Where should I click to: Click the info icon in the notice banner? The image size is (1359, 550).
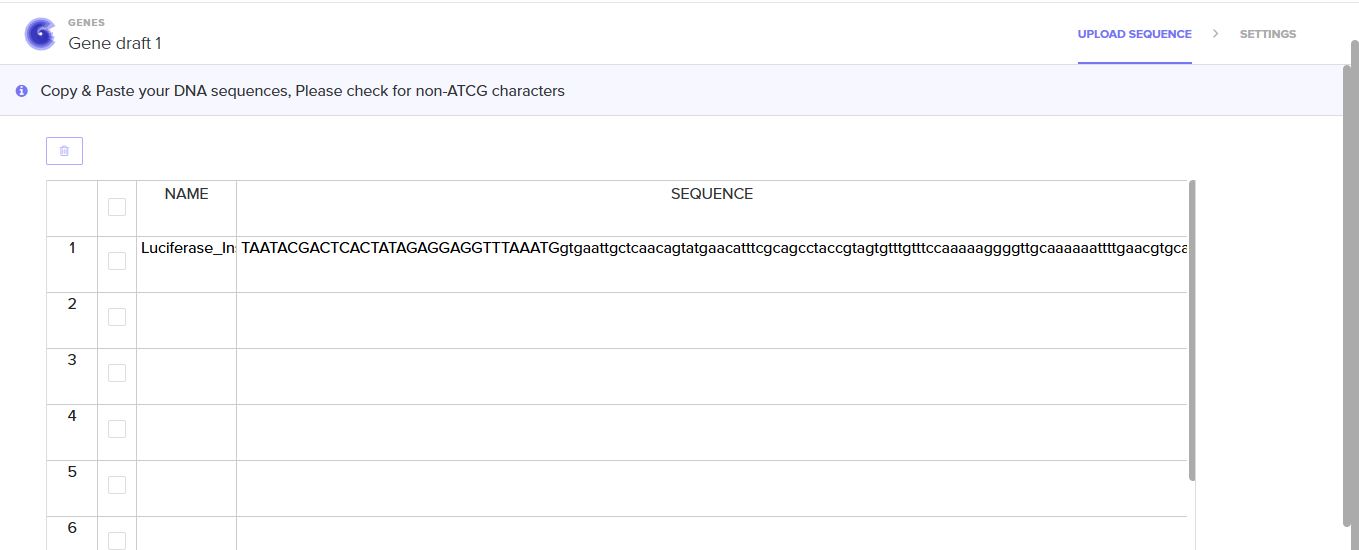tap(22, 91)
